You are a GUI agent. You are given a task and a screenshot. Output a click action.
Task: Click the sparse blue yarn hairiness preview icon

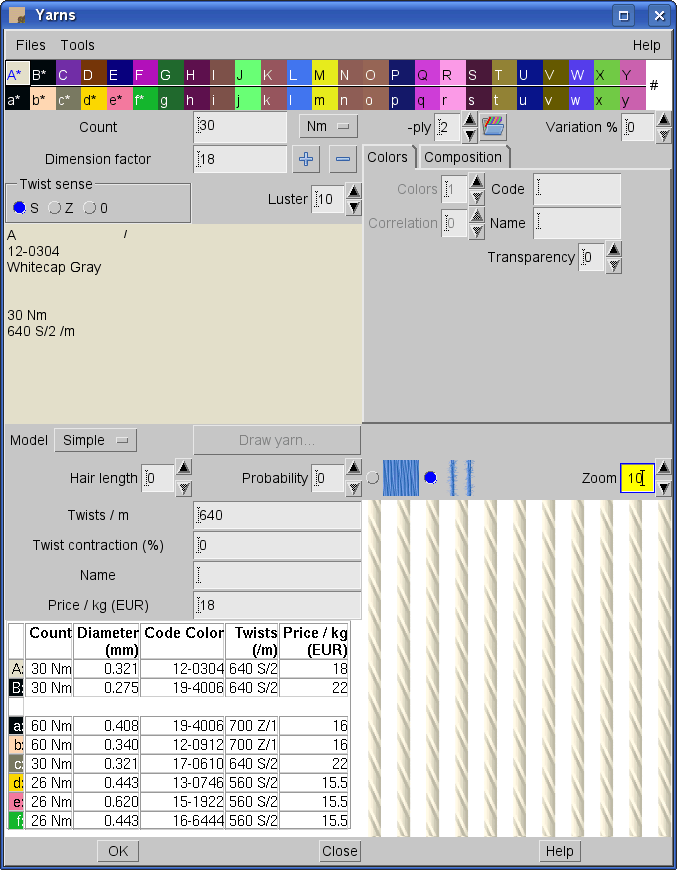pyautogui.click(x=460, y=478)
